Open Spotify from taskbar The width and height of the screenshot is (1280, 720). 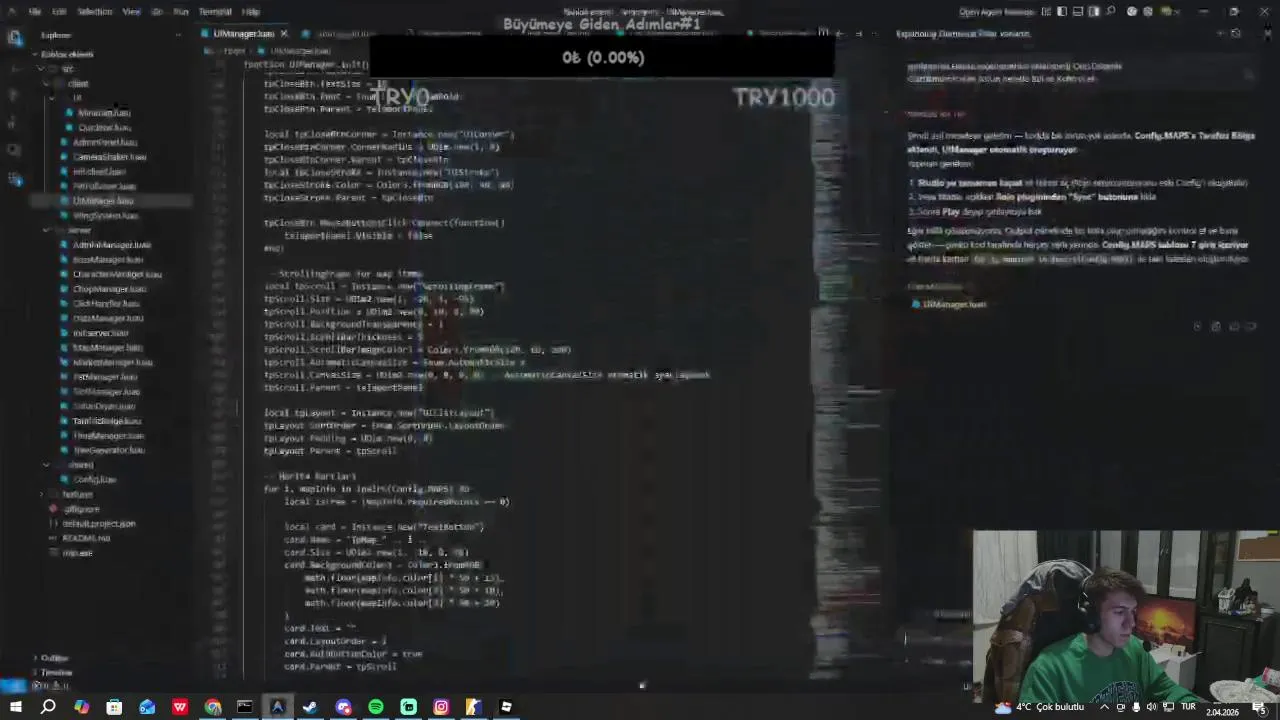coord(375,707)
